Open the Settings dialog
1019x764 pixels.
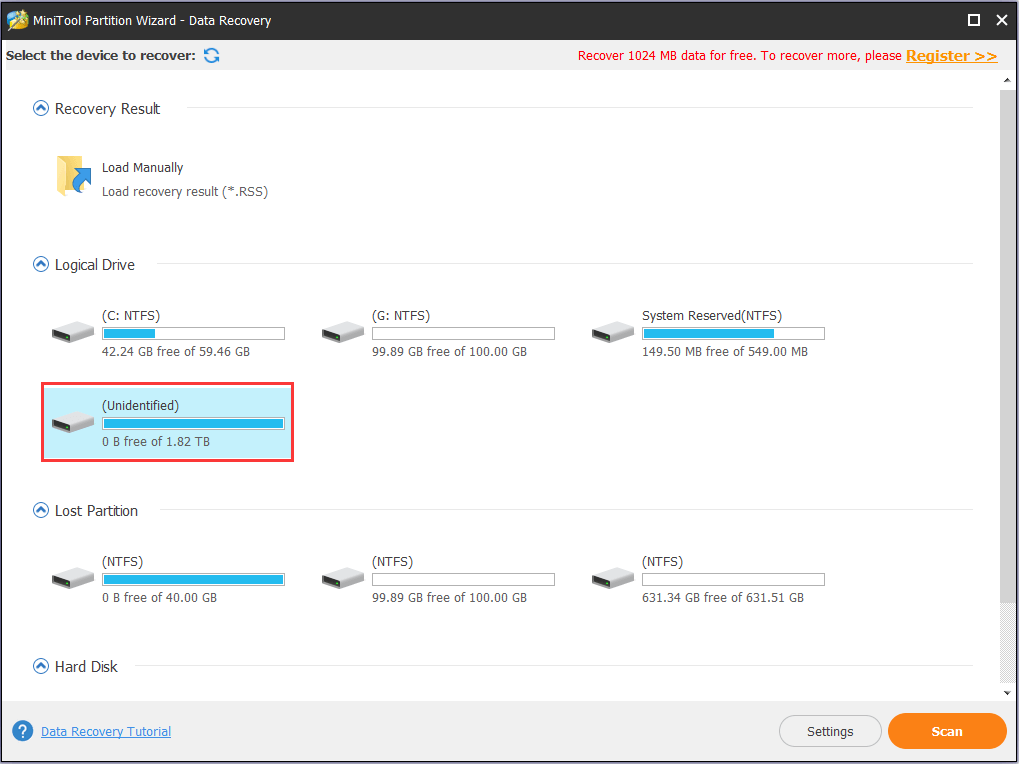coord(830,732)
